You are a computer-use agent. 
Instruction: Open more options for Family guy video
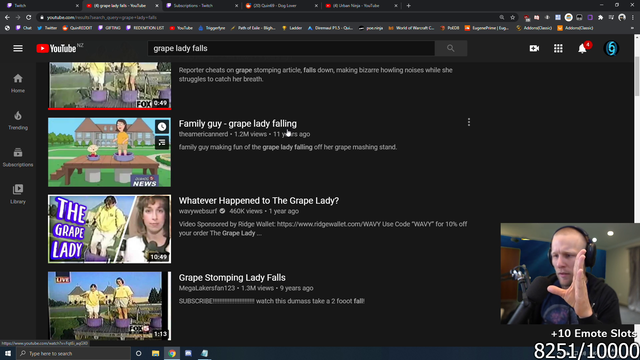[x=469, y=122]
